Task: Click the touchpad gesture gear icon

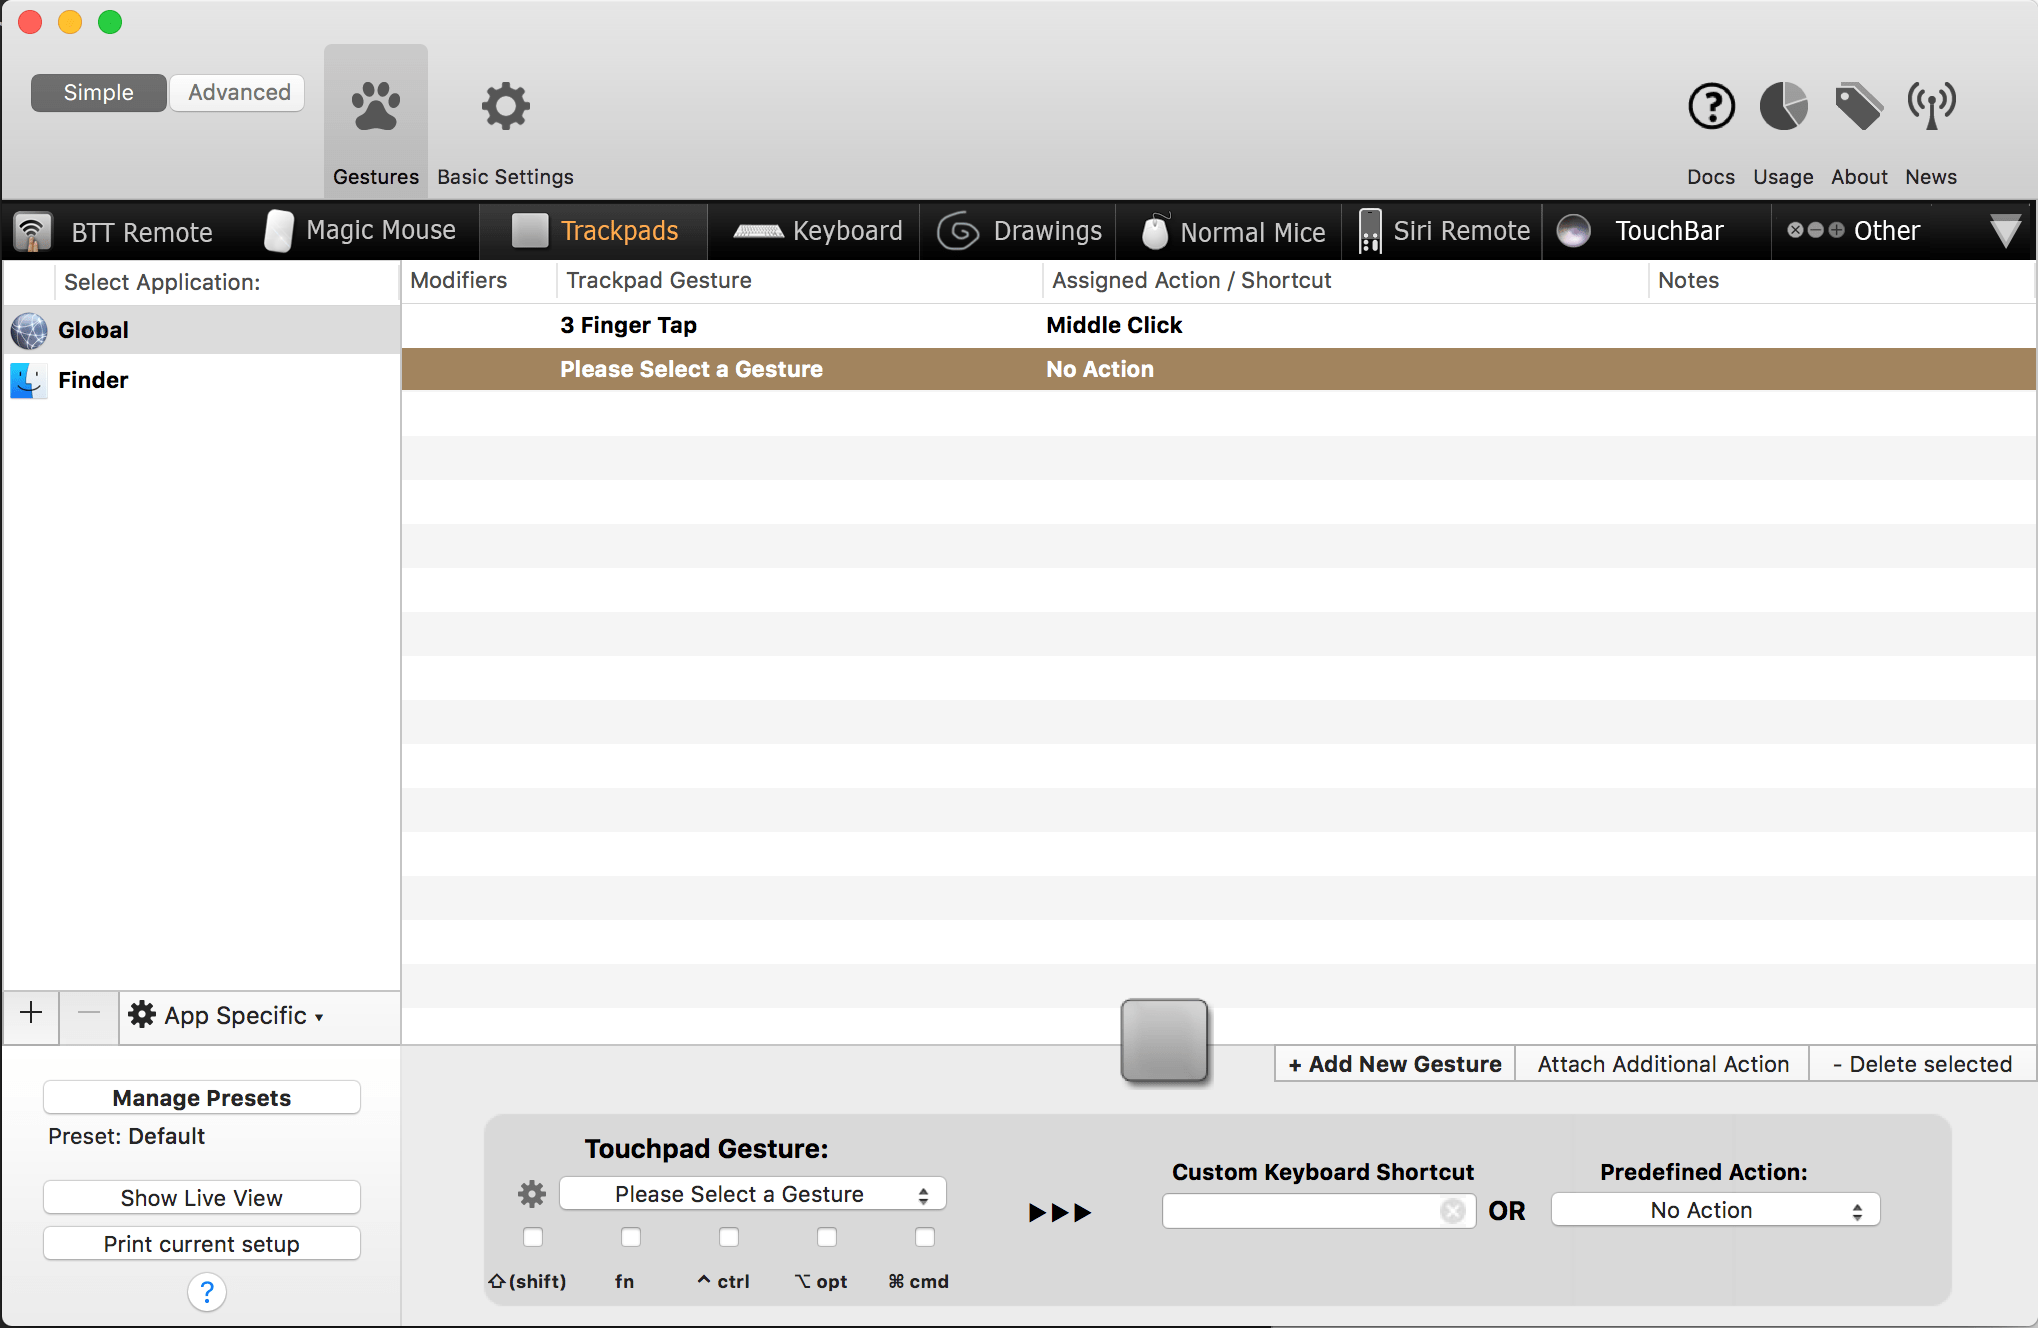Action: 532,1193
